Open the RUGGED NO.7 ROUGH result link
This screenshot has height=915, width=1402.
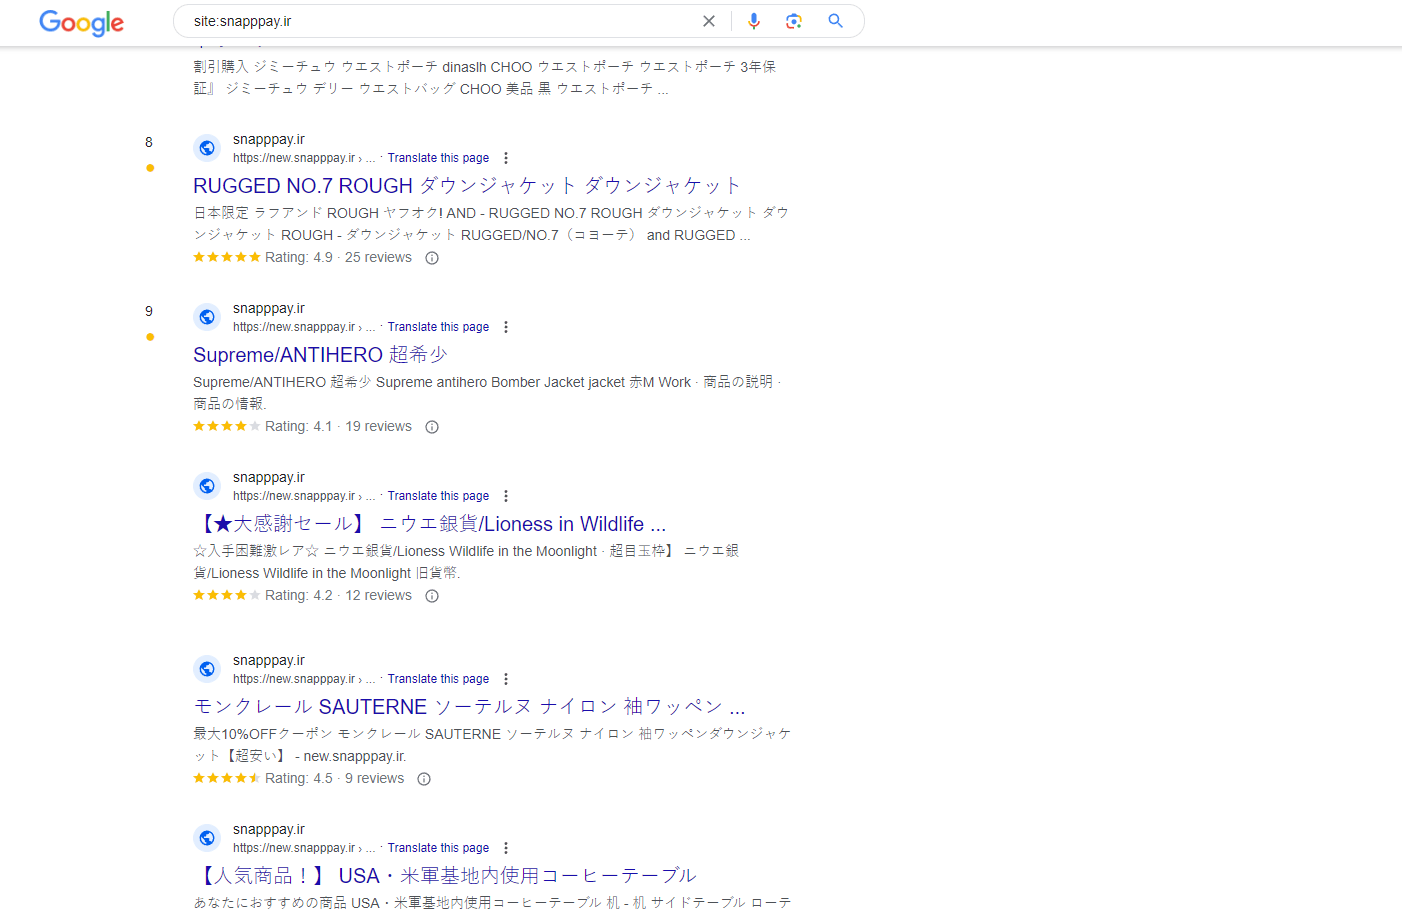466,186
